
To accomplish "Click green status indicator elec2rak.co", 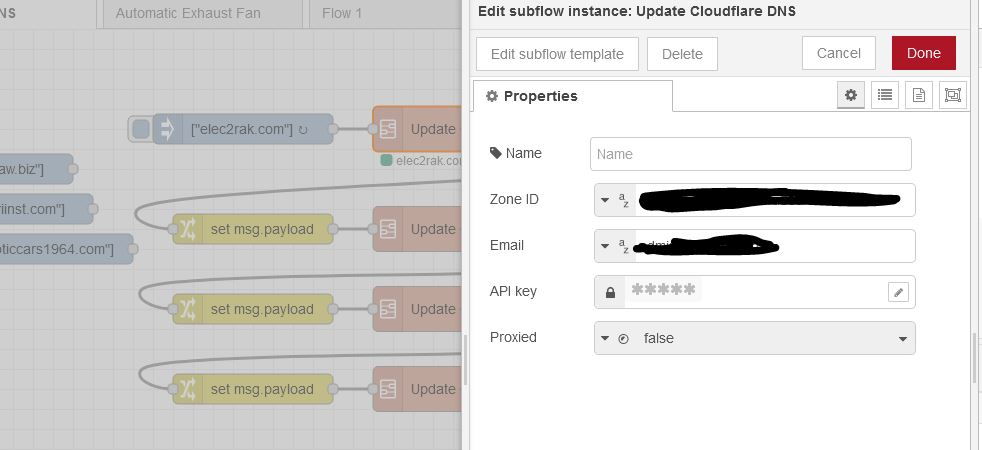I will [x=386, y=160].
